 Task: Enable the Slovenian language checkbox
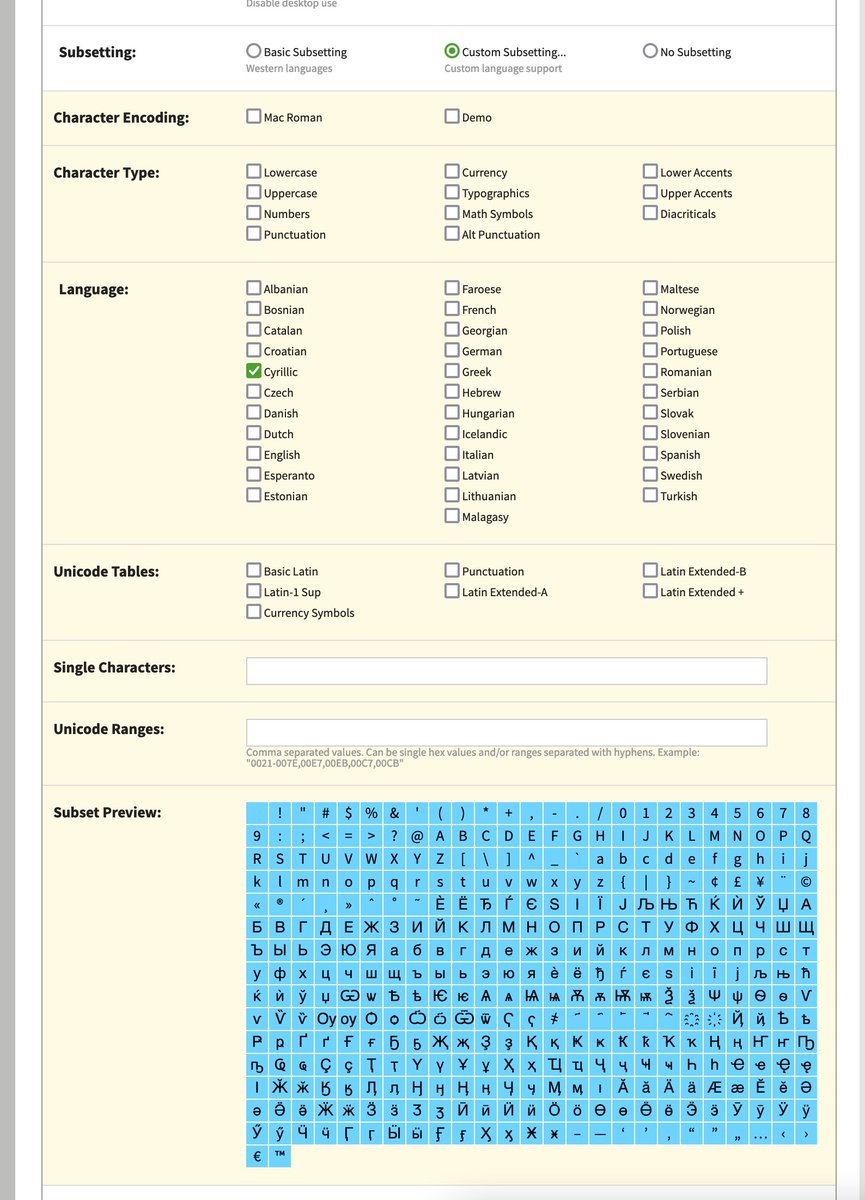[x=651, y=433]
